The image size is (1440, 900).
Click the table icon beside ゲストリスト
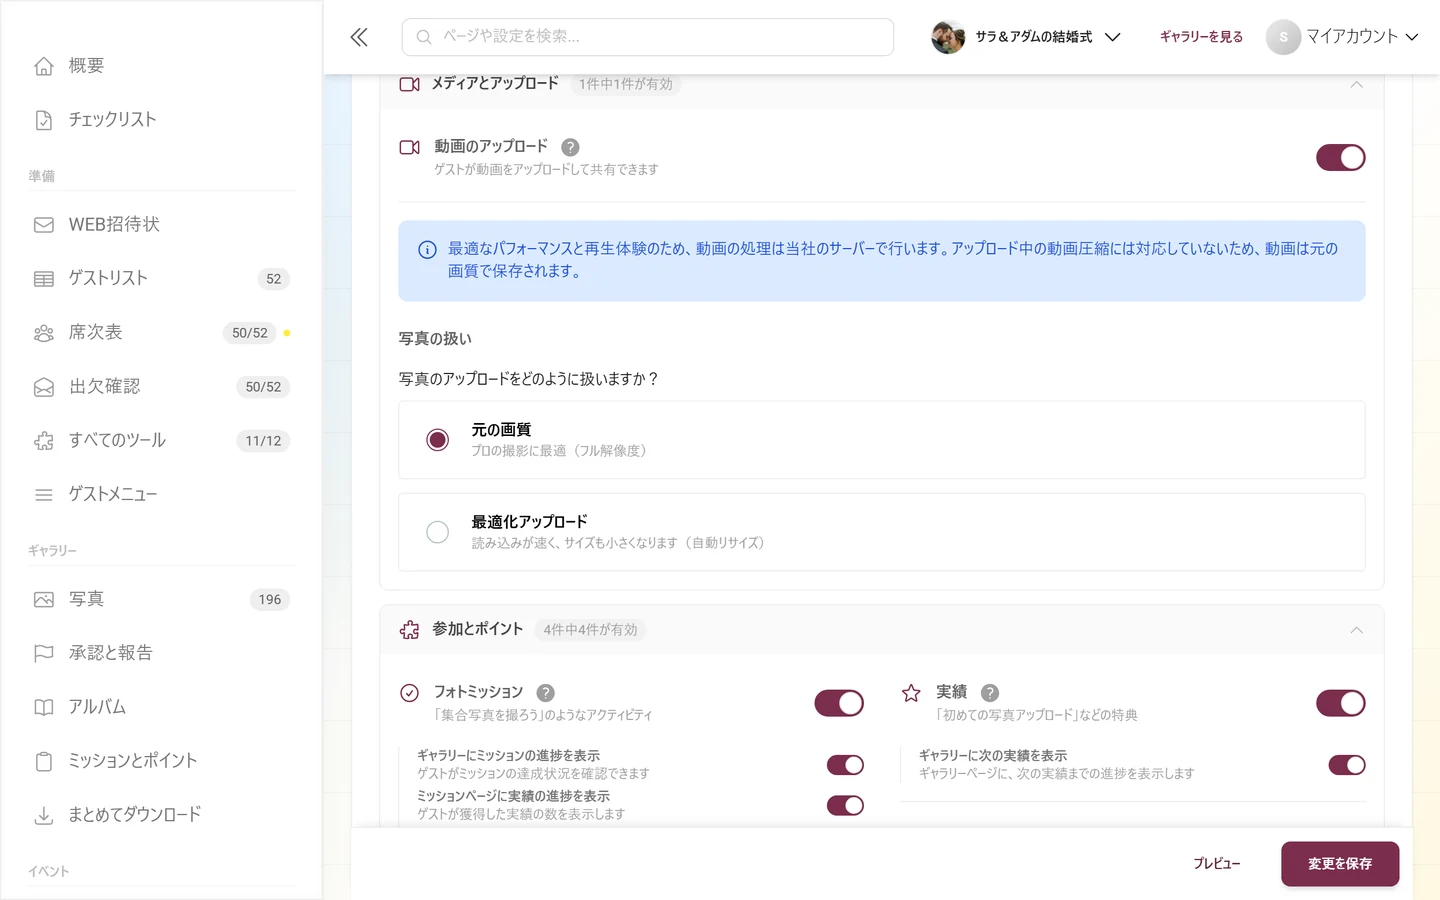pyautogui.click(x=44, y=279)
